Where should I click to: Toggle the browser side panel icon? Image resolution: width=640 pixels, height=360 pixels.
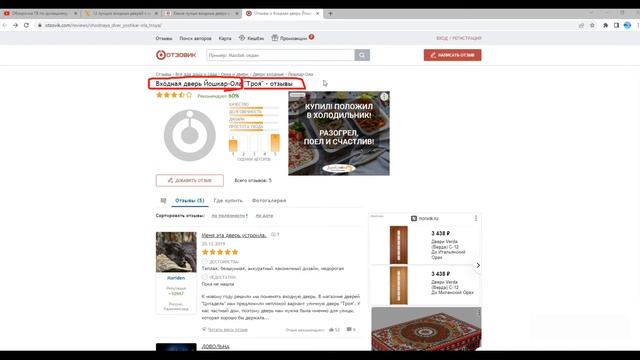coord(616,25)
